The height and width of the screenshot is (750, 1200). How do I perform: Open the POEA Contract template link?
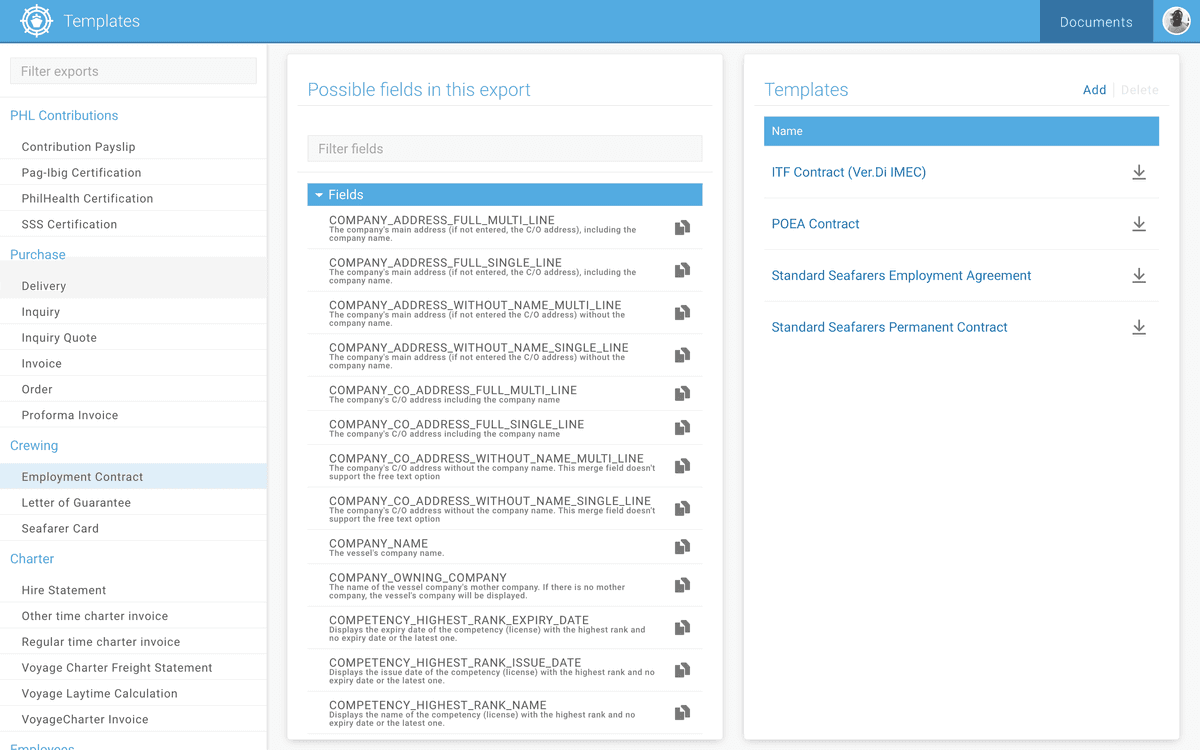pos(815,224)
